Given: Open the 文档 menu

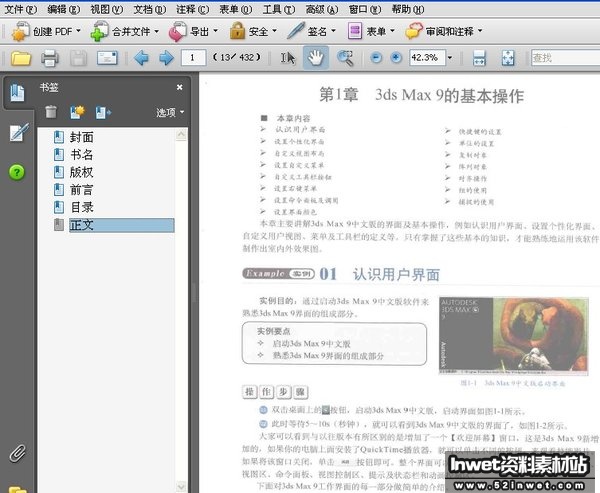Looking at the screenshot, I should click(x=150, y=9).
